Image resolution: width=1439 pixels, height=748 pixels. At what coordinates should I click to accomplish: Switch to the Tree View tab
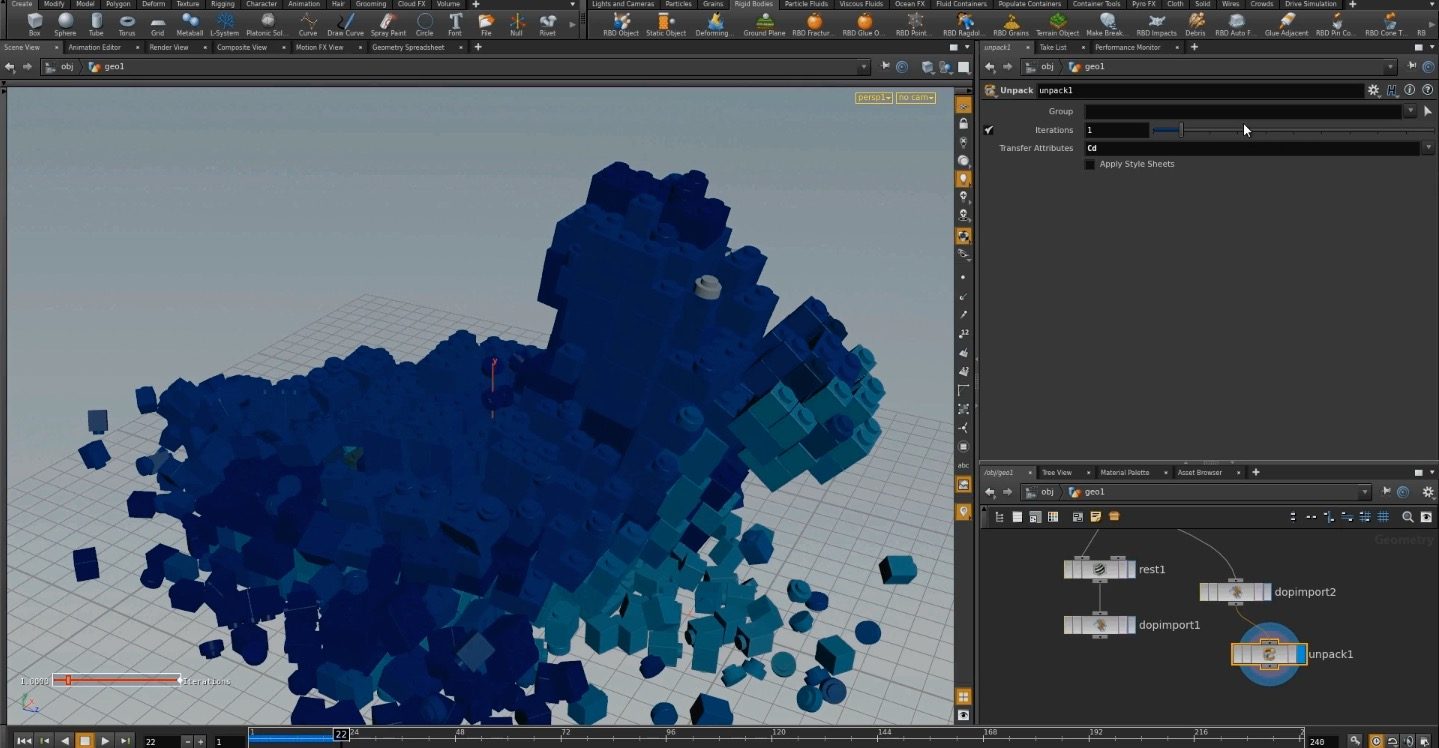(x=1056, y=472)
